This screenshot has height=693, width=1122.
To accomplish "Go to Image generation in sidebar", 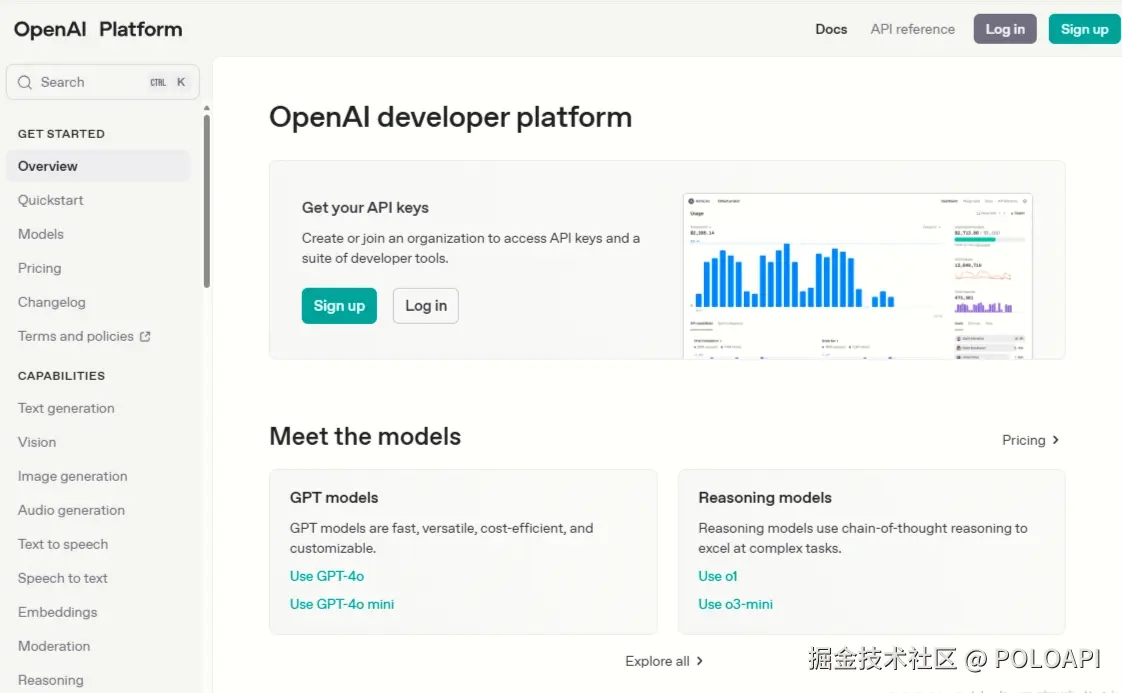I will pos(73,476).
